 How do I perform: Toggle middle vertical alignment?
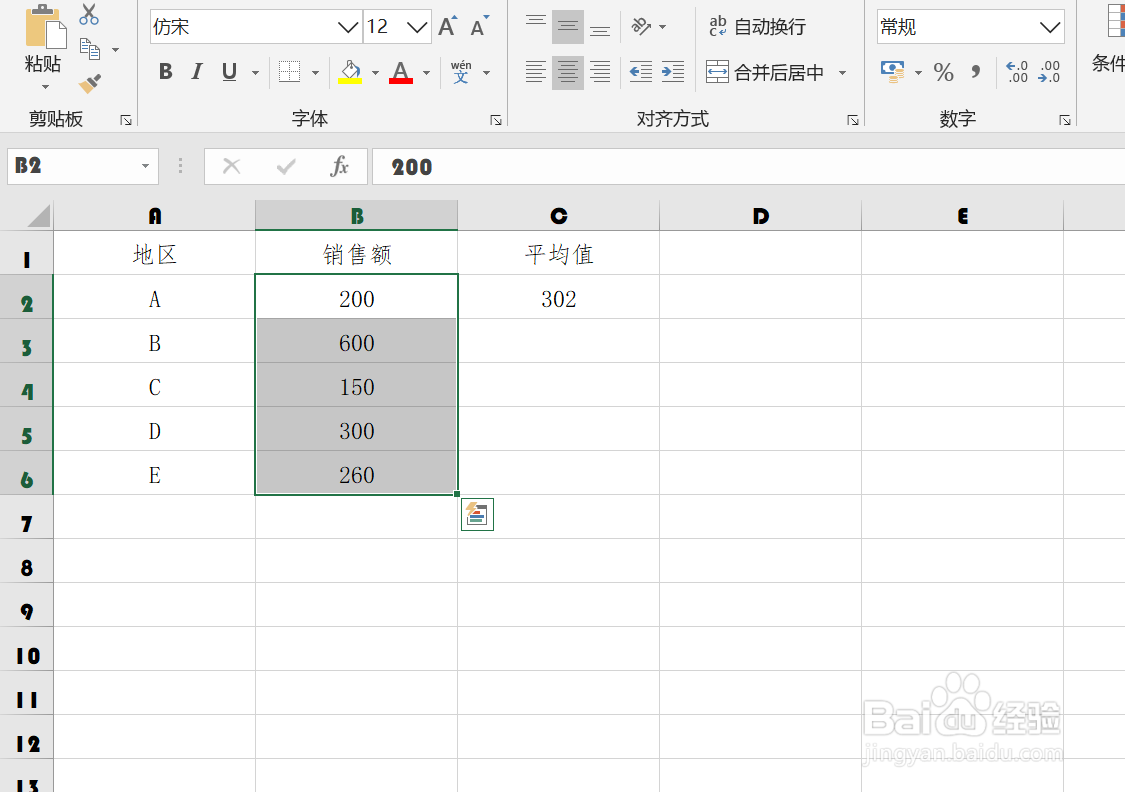pyautogui.click(x=568, y=27)
